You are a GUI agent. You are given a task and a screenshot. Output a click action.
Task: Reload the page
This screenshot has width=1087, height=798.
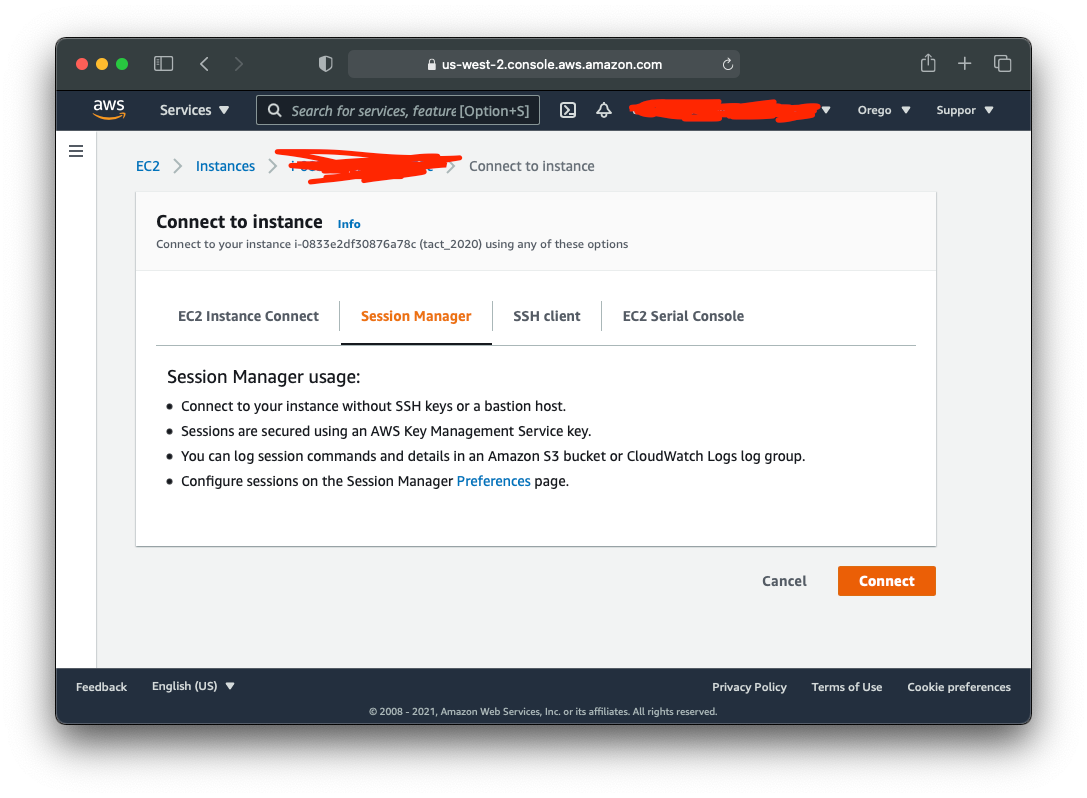coord(727,64)
